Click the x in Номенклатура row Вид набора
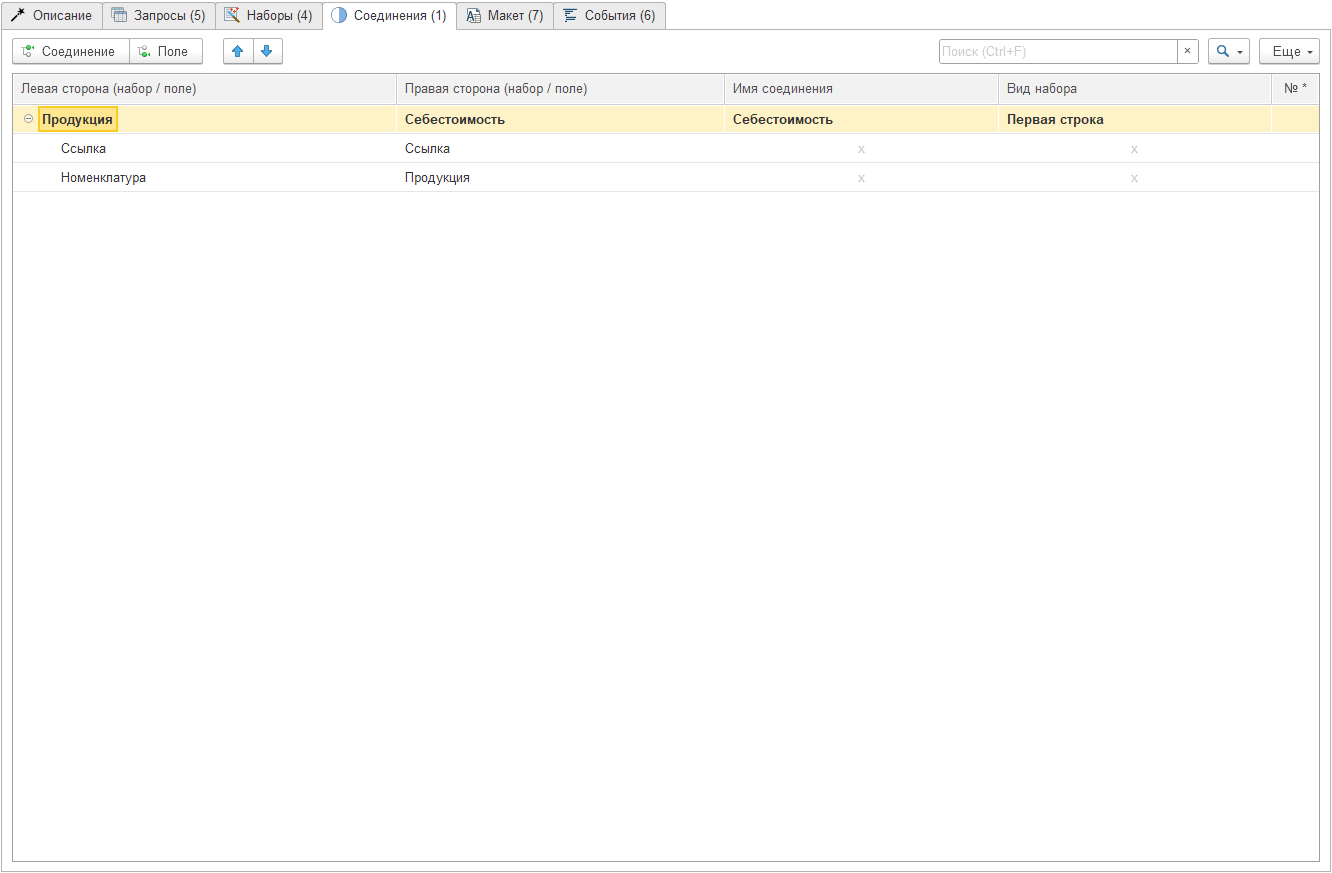The height and width of the screenshot is (873, 1332). tap(1134, 178)
